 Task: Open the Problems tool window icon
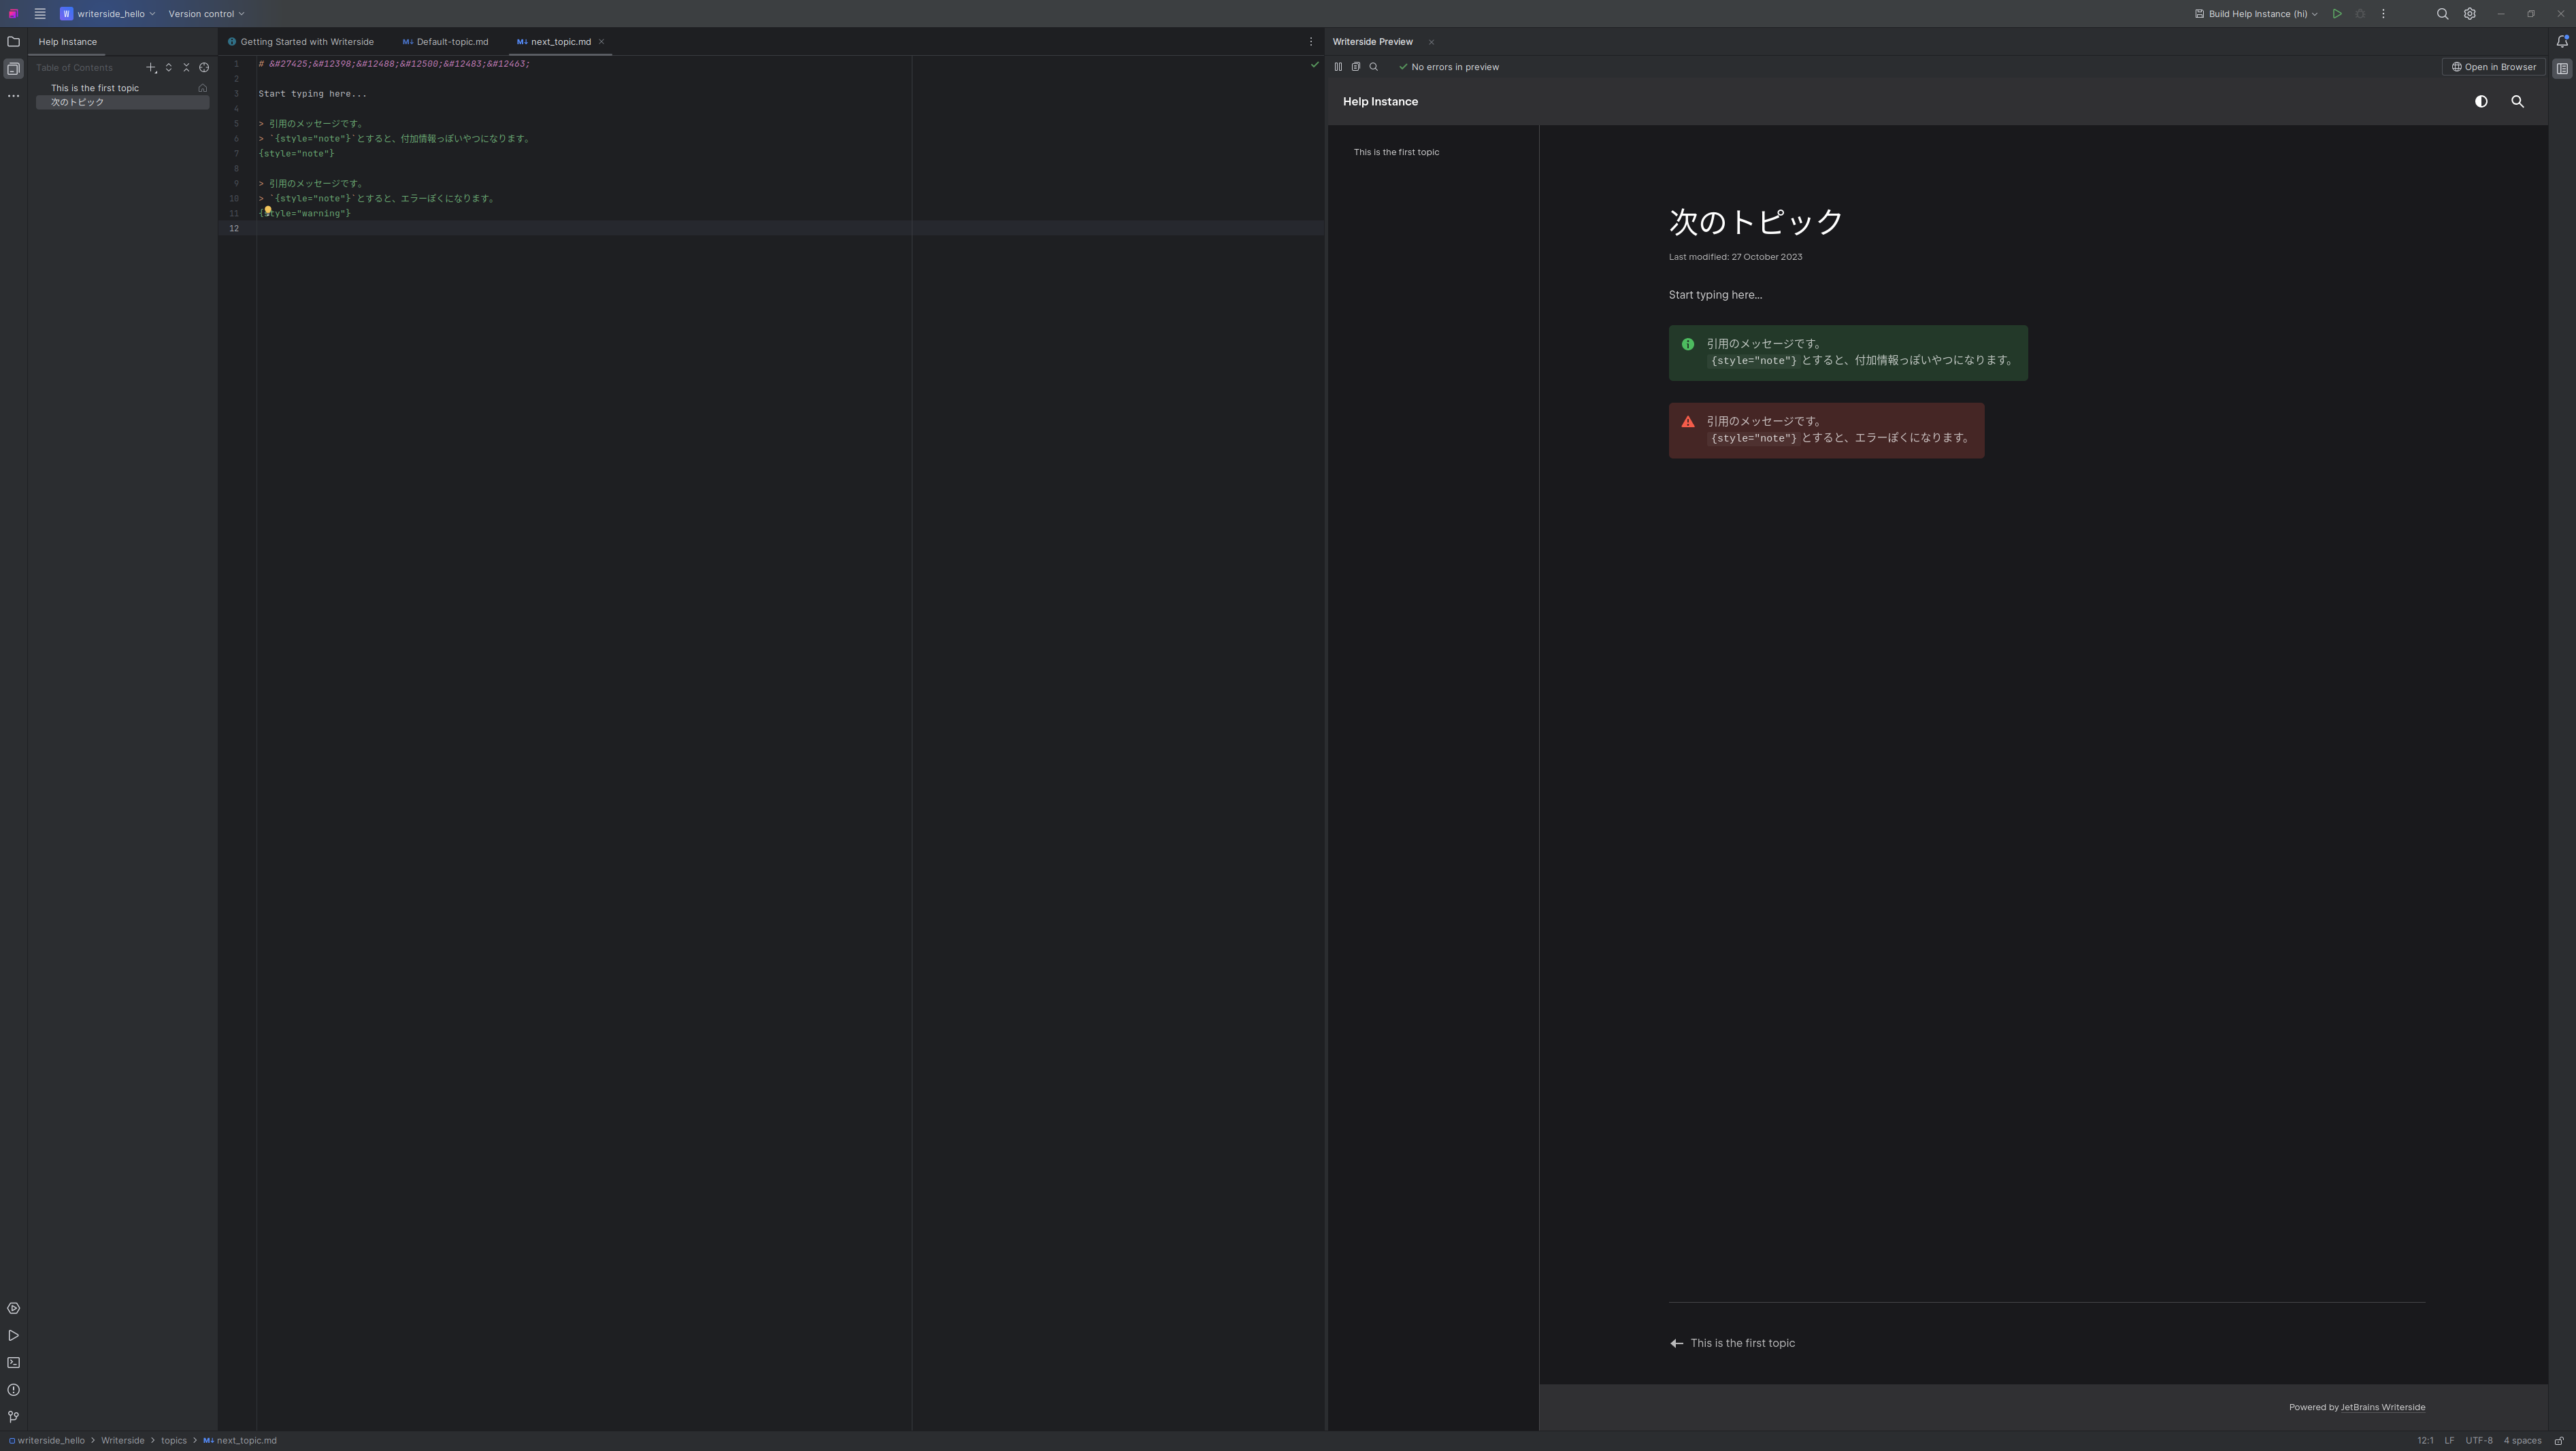coord(13,1390)
